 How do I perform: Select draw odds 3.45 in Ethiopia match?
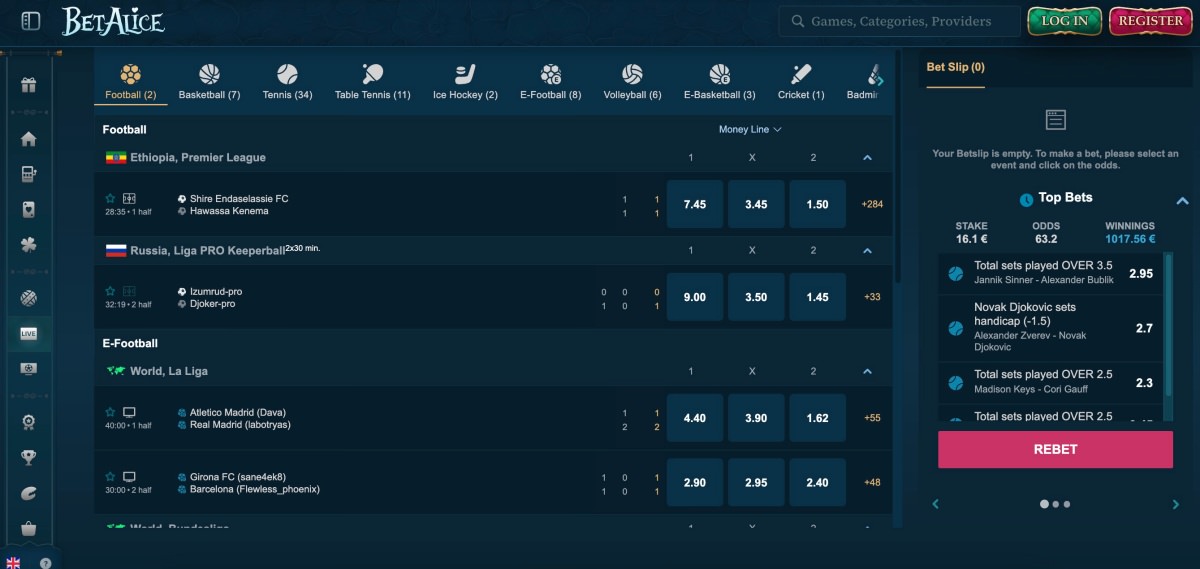[x=756, y=204]
